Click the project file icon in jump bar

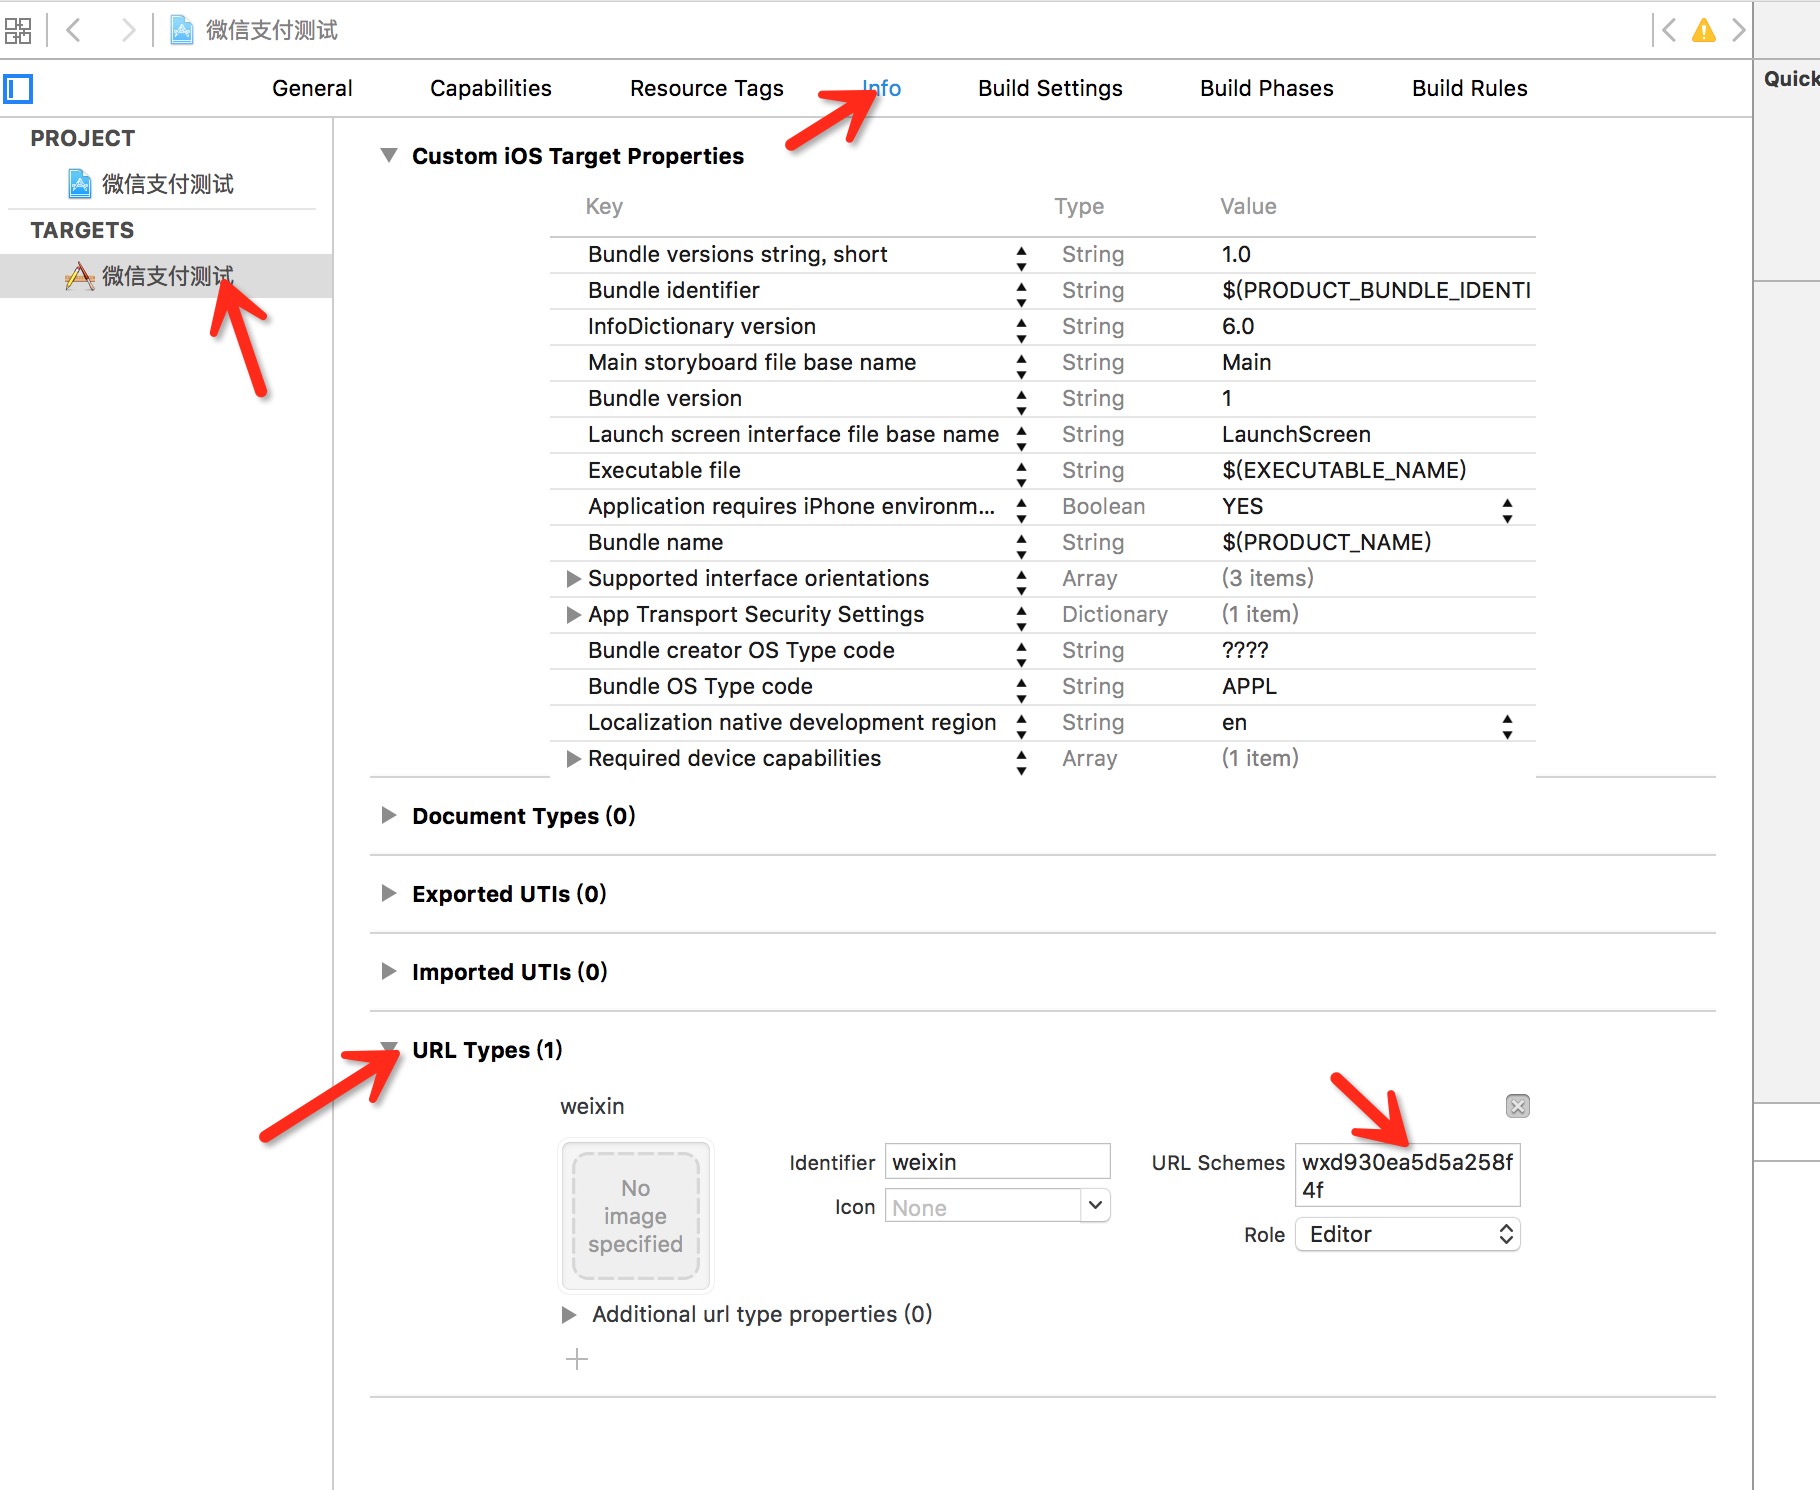182,30
